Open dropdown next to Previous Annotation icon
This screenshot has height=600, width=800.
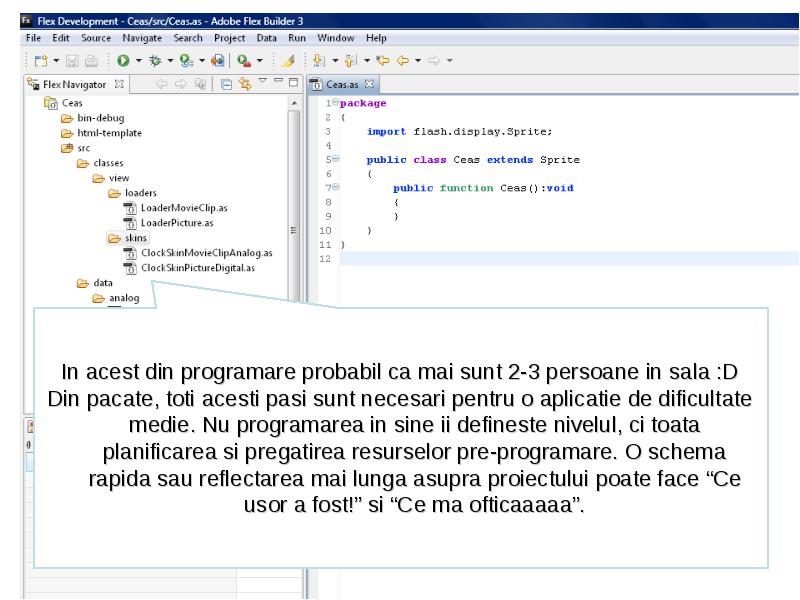[x=367, y=61]
